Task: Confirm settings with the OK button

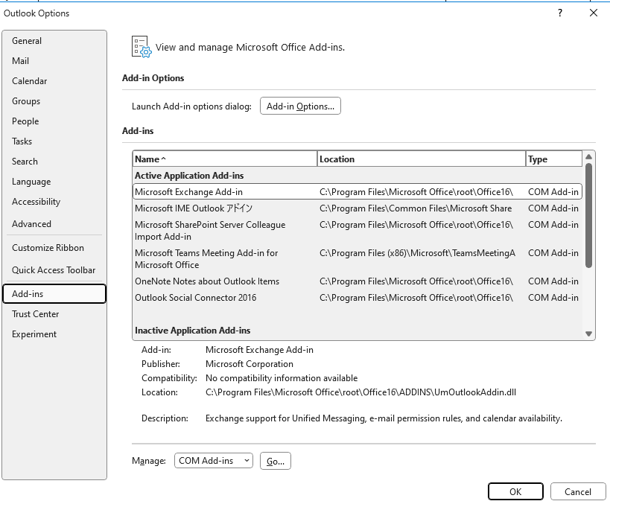Action: (515, 492)
